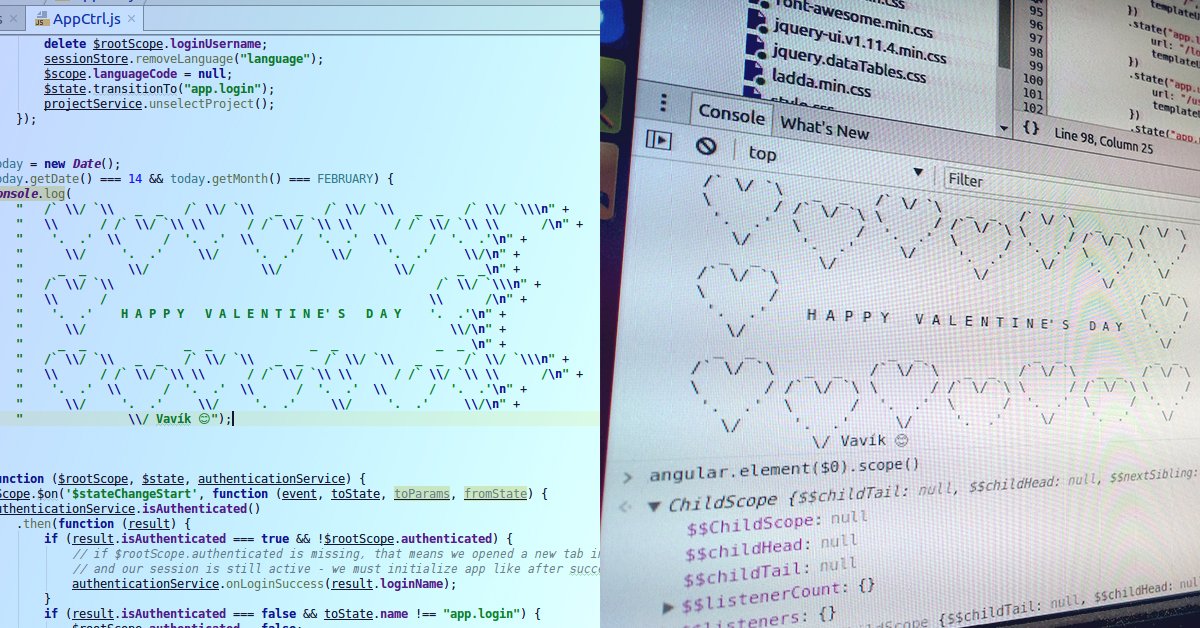The image size is (1200, 628).
Task: Click the file list scroll-down arrow
Action: tap(1003, 128)
